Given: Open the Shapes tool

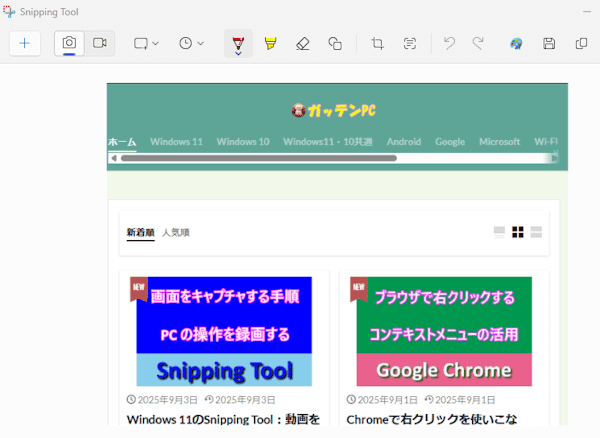Looking at the screenshot, I should coord(335,44).
